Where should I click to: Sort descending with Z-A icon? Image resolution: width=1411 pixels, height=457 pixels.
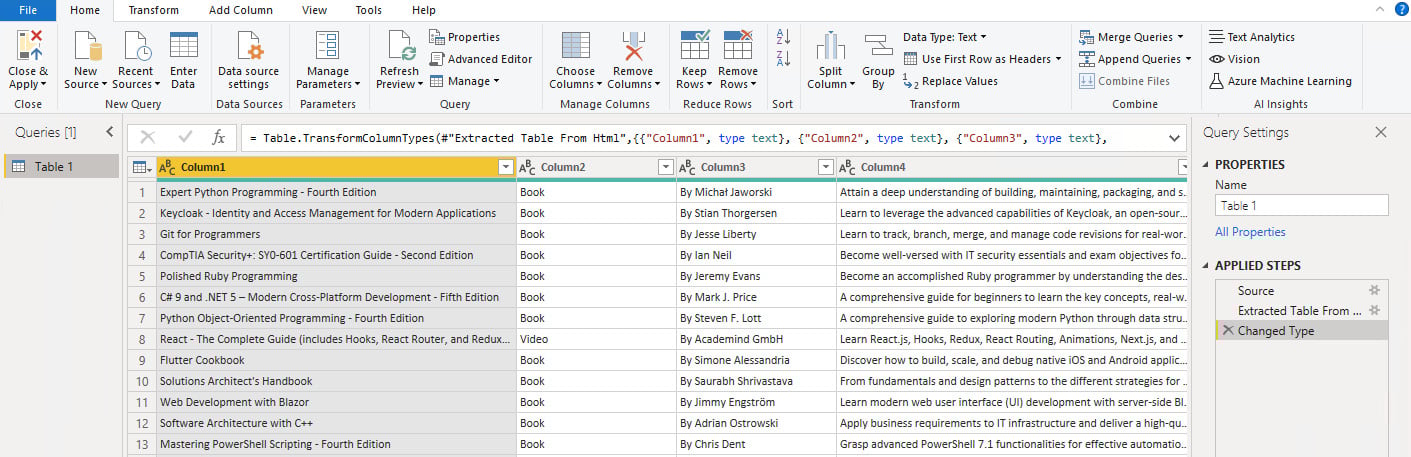coord(783,58)
